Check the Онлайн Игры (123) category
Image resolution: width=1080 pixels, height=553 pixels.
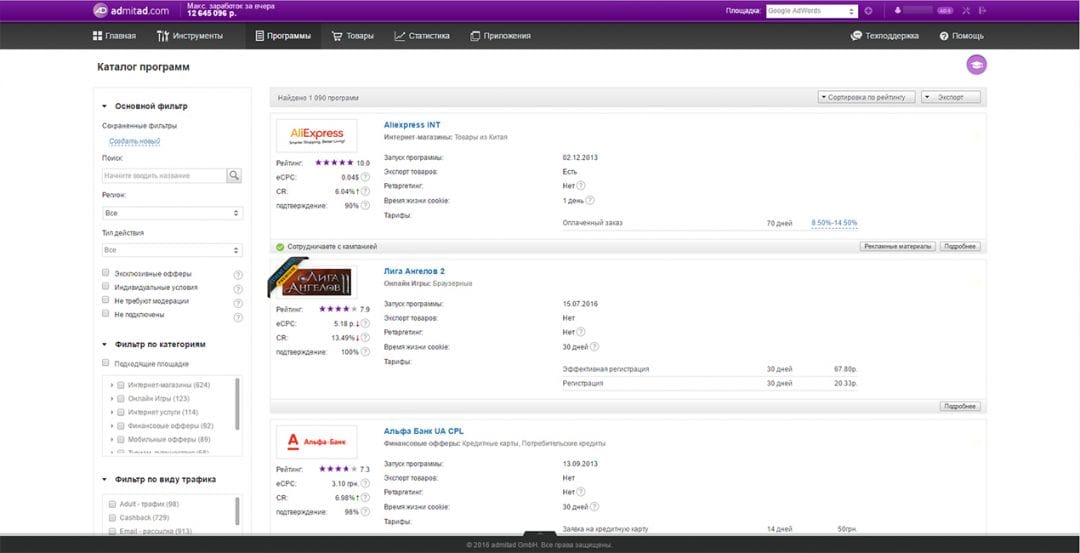(x=121, y=399)
